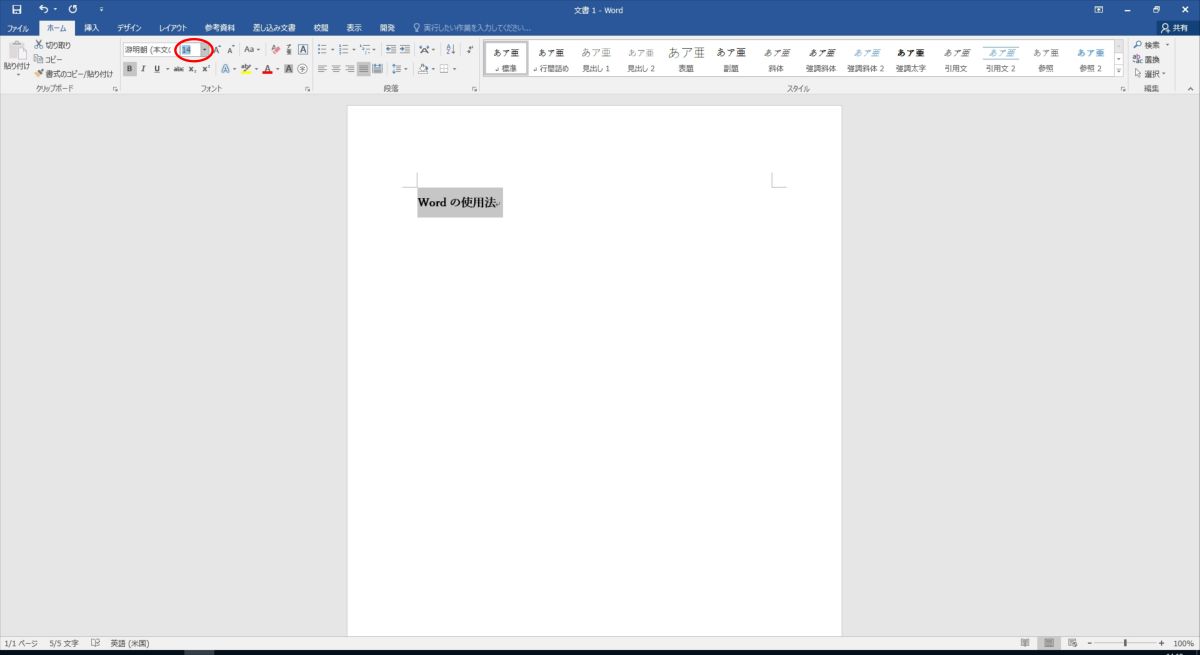This screenshot has width=1200, height=655.
Task: Click the character border icon
Action: click(303, 49)
